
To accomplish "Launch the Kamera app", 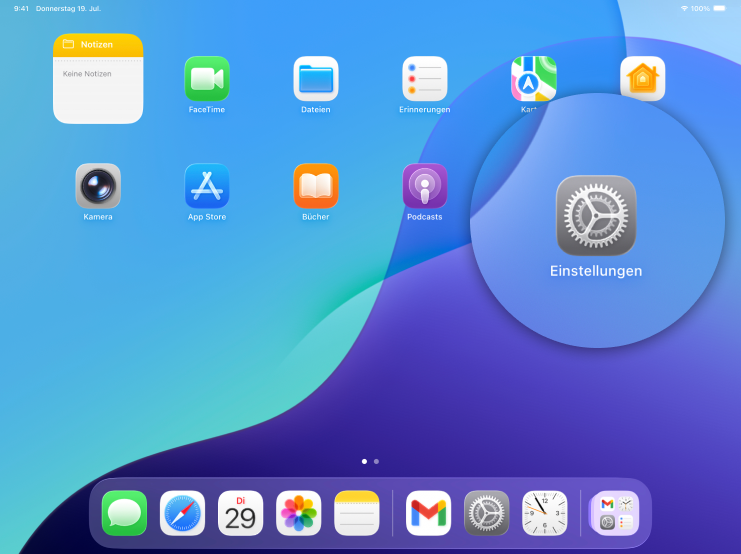I will (x=98, y=186).
